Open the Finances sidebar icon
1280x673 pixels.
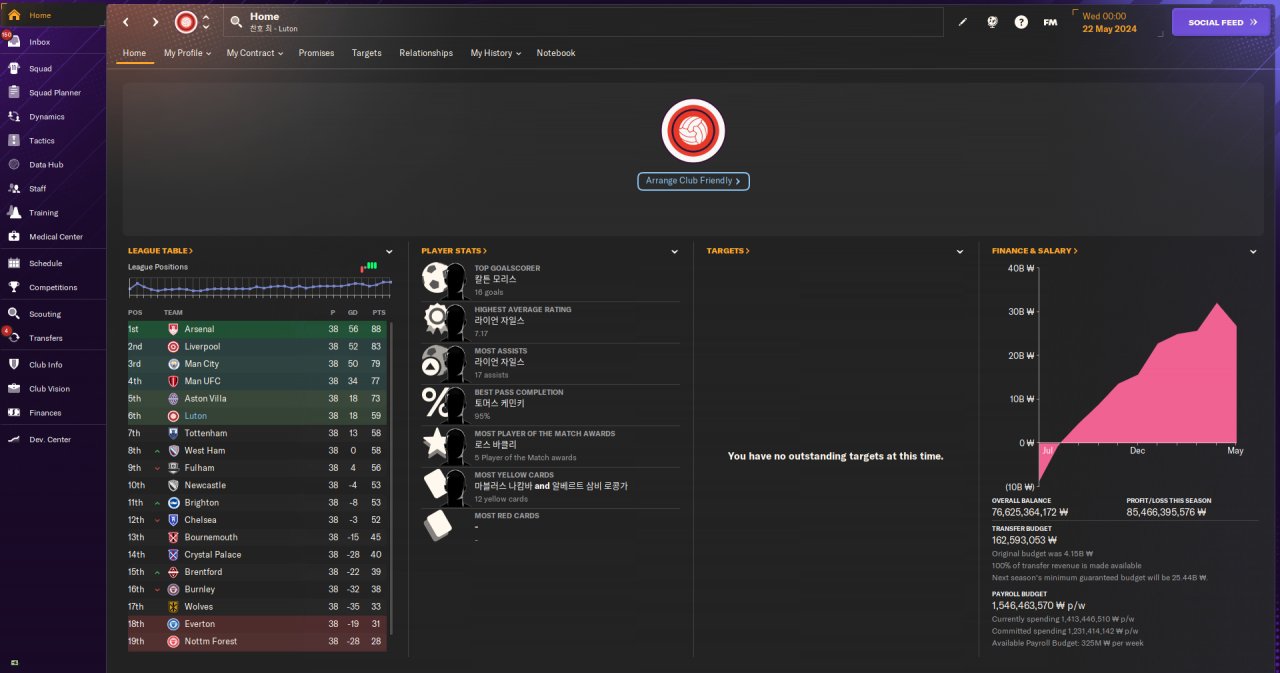14,413
